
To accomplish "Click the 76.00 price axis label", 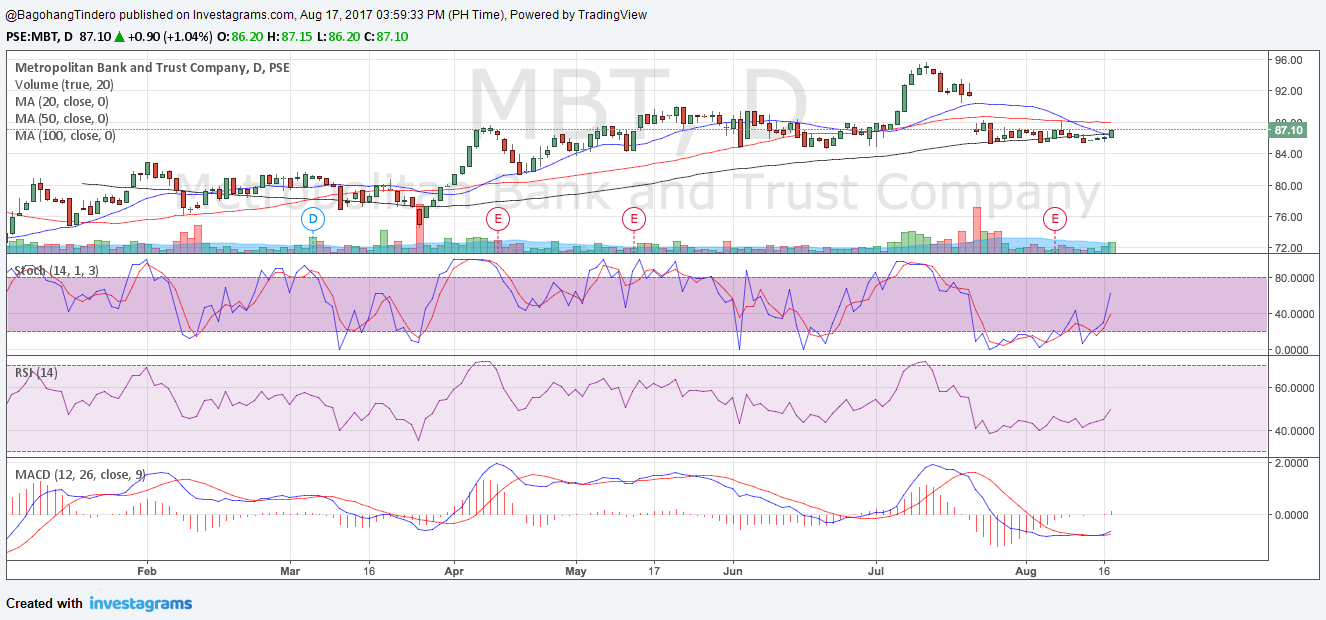I will click(x=1287, y=217).
